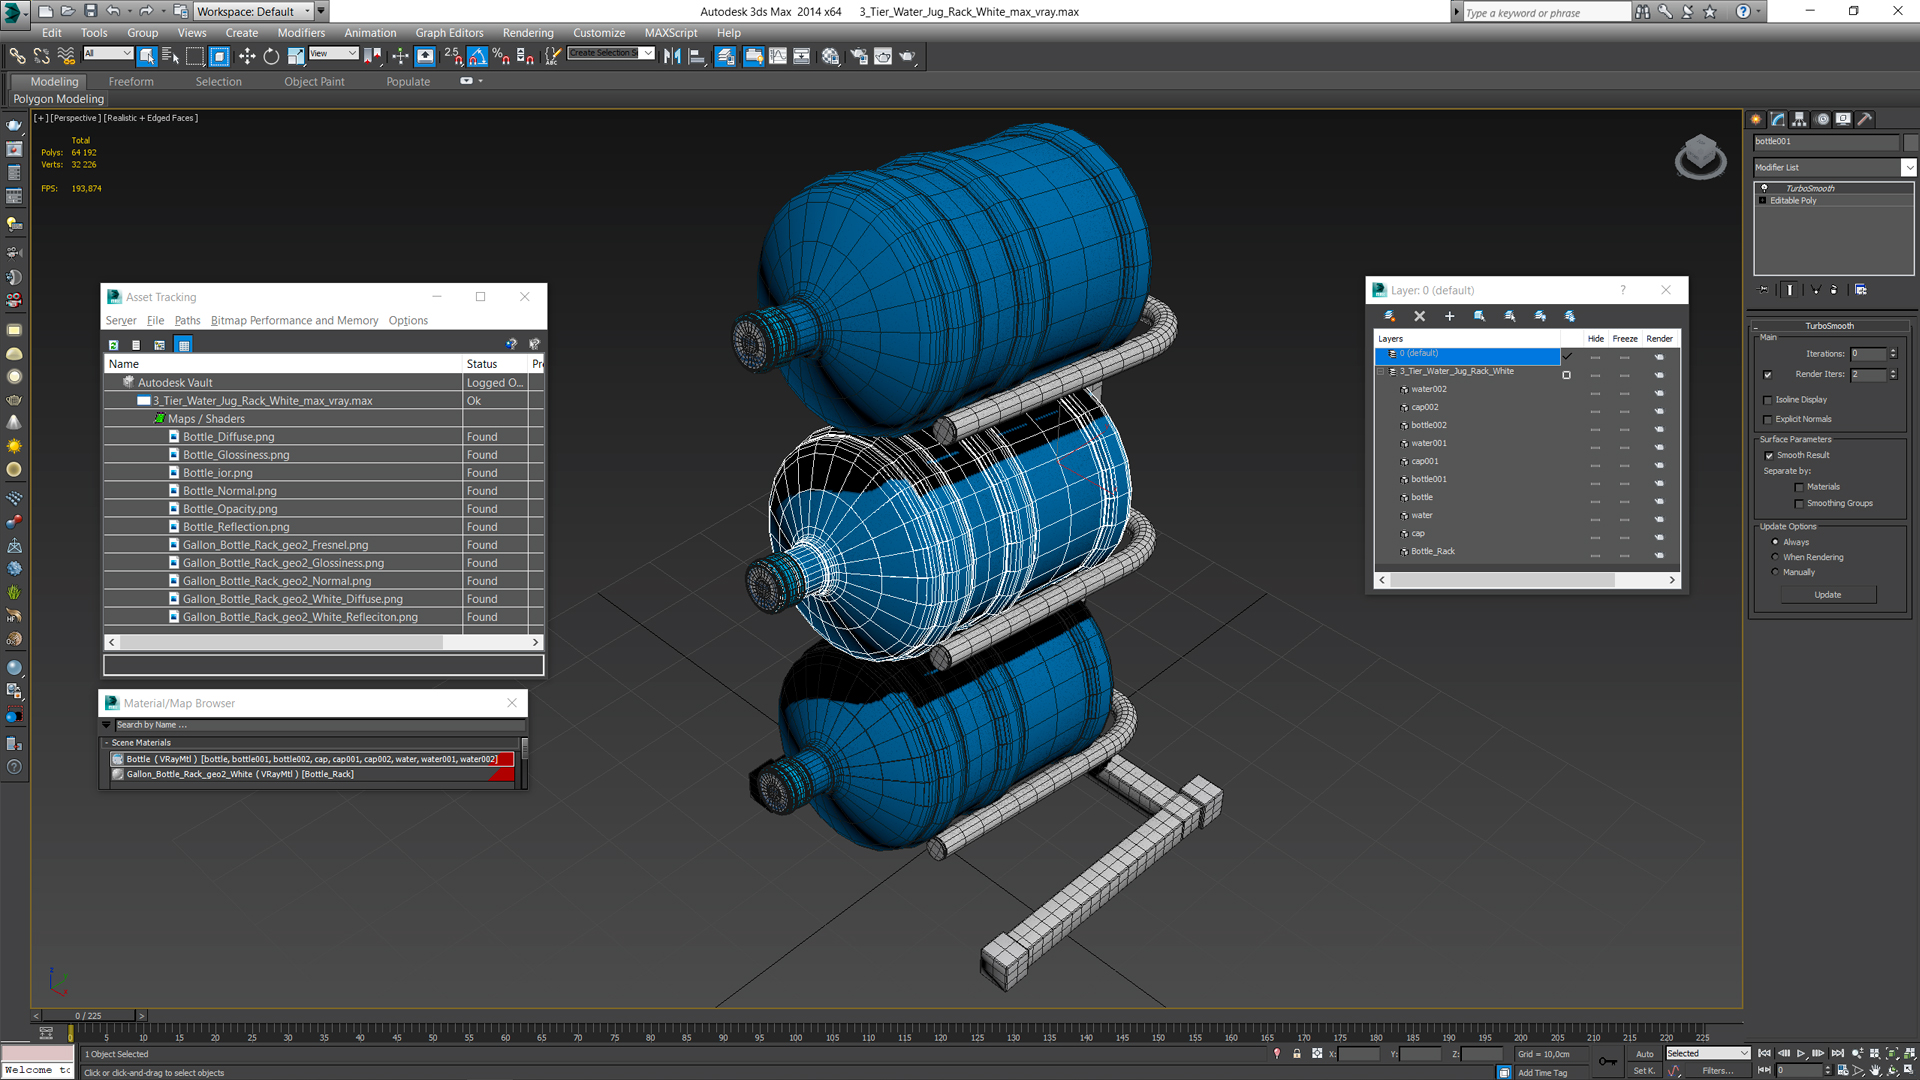The image size is (1920, 1080).
Task: Click the Polygon Modeling panel button
Action: [58, 99]
